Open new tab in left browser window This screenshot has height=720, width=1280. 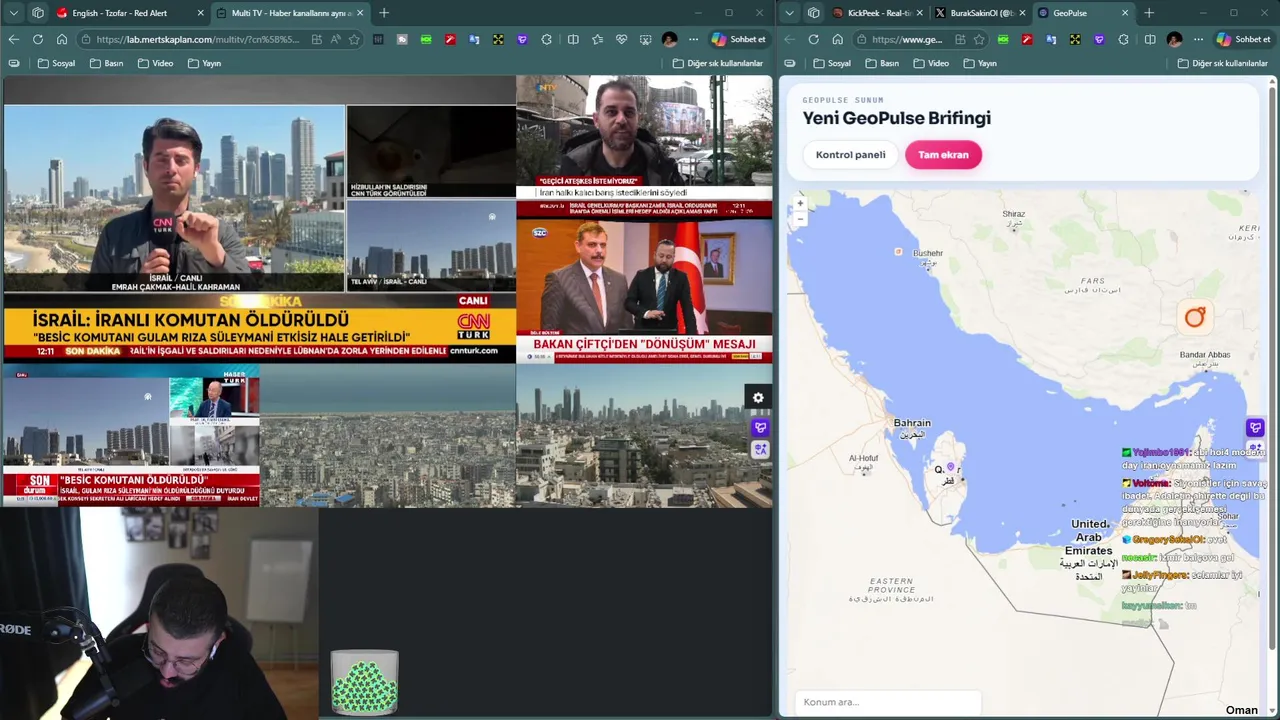tap(384, 13)
